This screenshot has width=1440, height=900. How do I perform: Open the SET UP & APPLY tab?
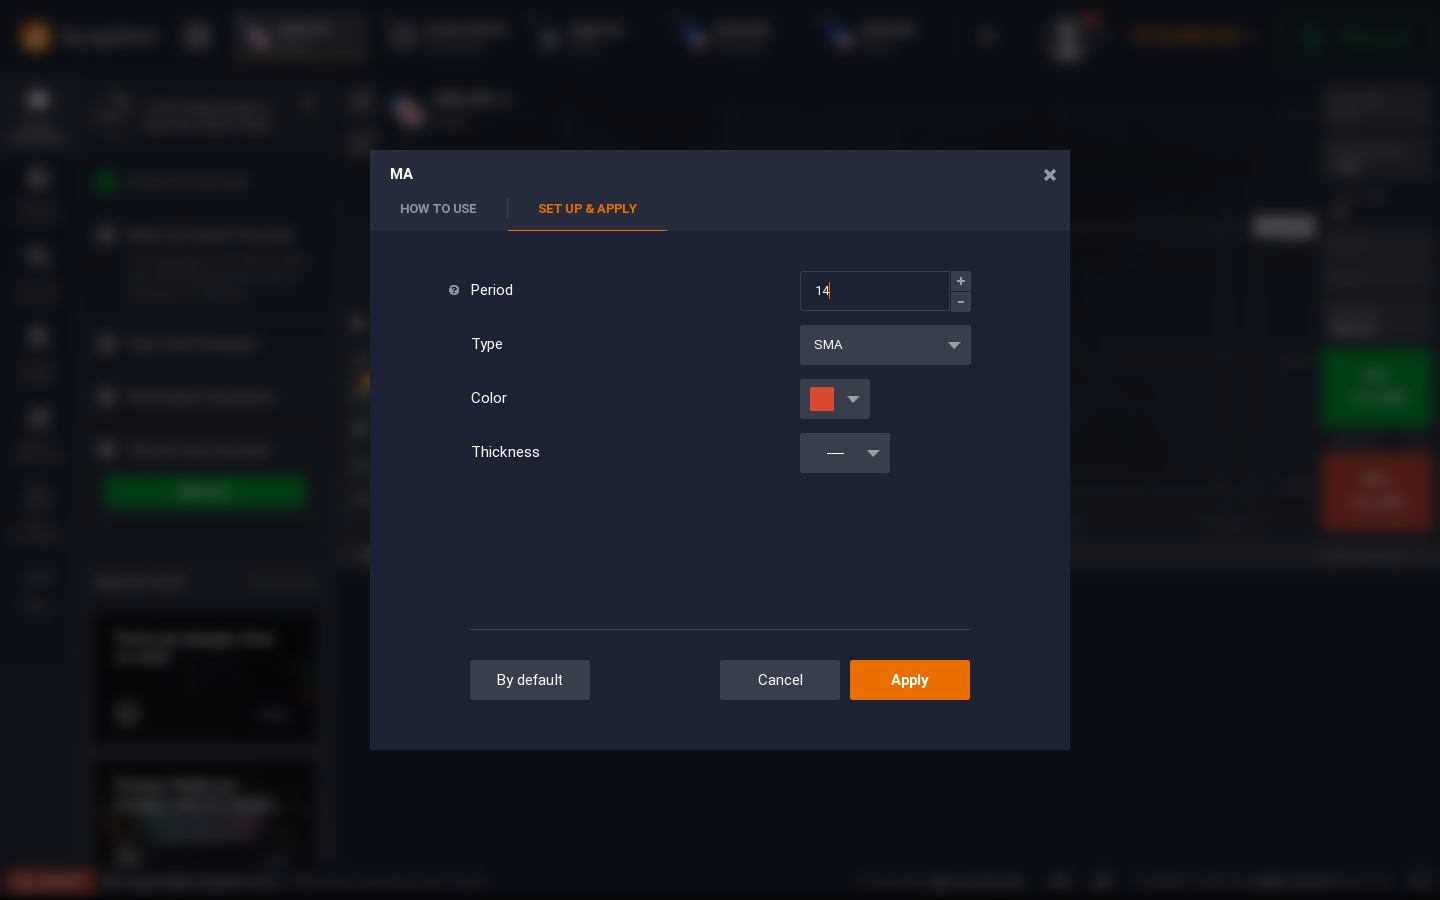coord(587,209)
